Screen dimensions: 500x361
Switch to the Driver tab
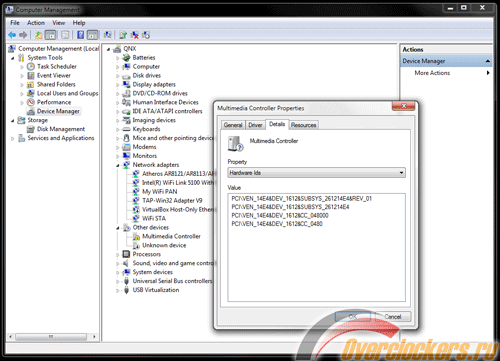coord(255,125)
